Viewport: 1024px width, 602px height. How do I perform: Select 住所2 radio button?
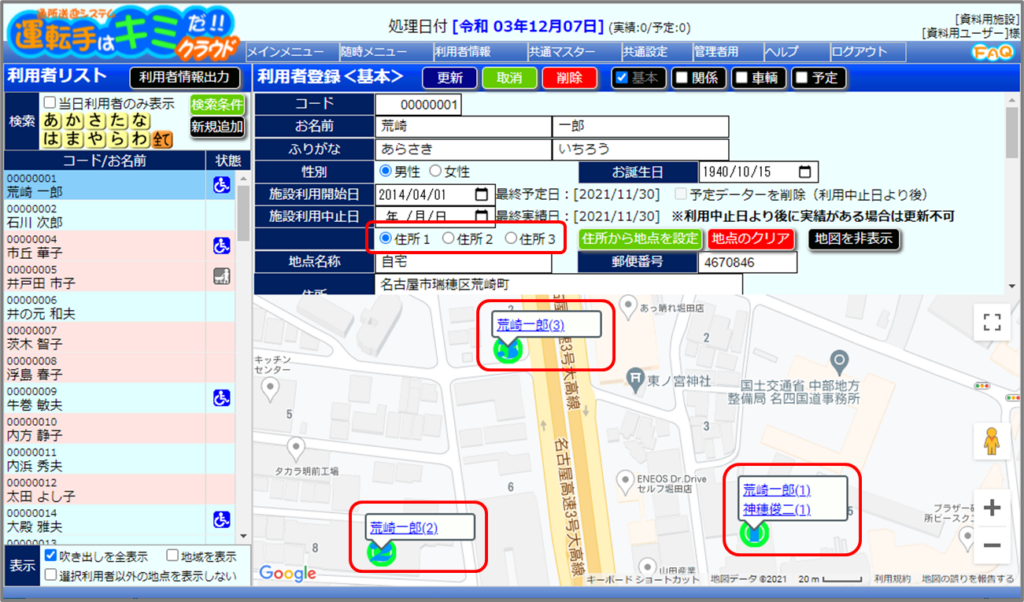click(x=448, y=238)
